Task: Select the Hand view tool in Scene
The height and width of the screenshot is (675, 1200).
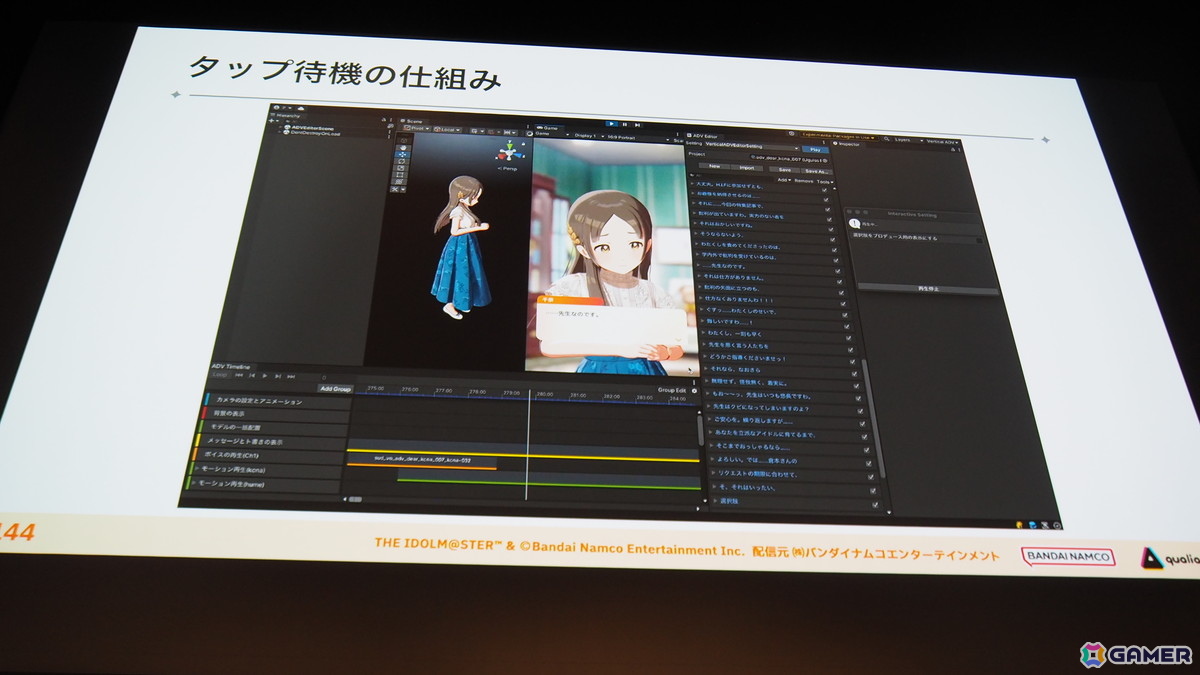Action: click(403, 148)
